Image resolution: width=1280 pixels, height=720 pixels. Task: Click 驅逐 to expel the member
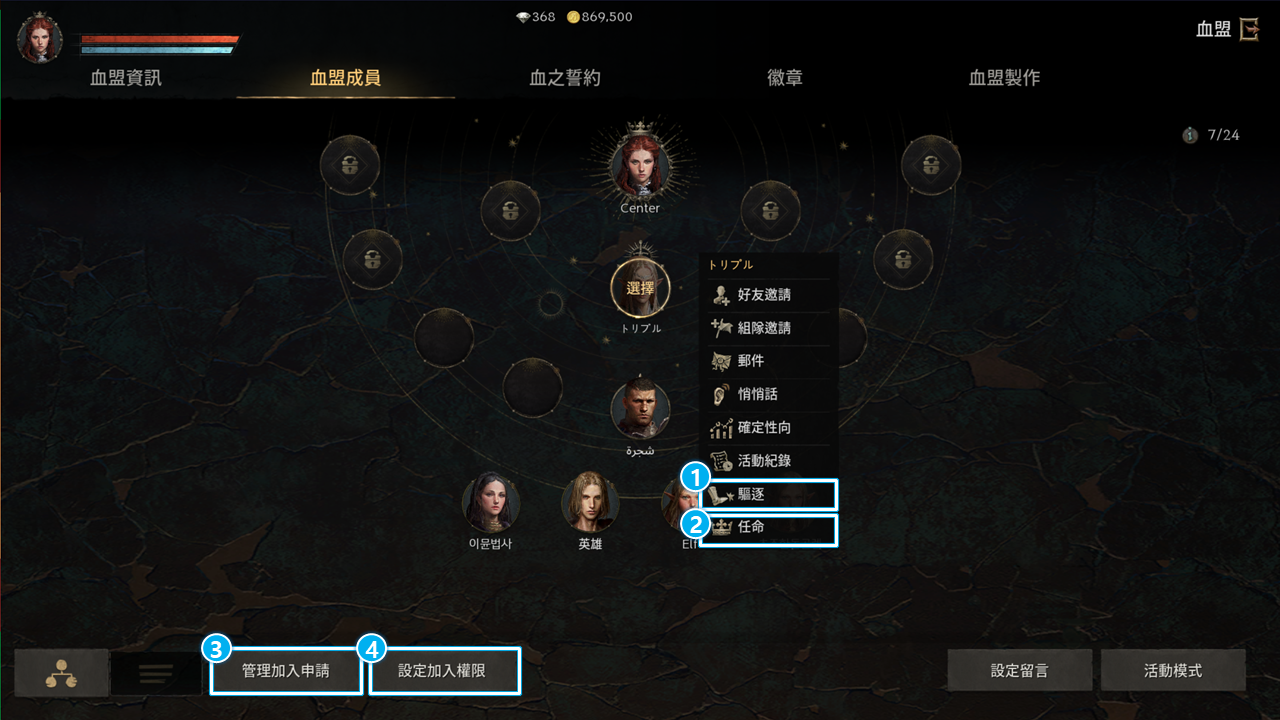(768, 494)
